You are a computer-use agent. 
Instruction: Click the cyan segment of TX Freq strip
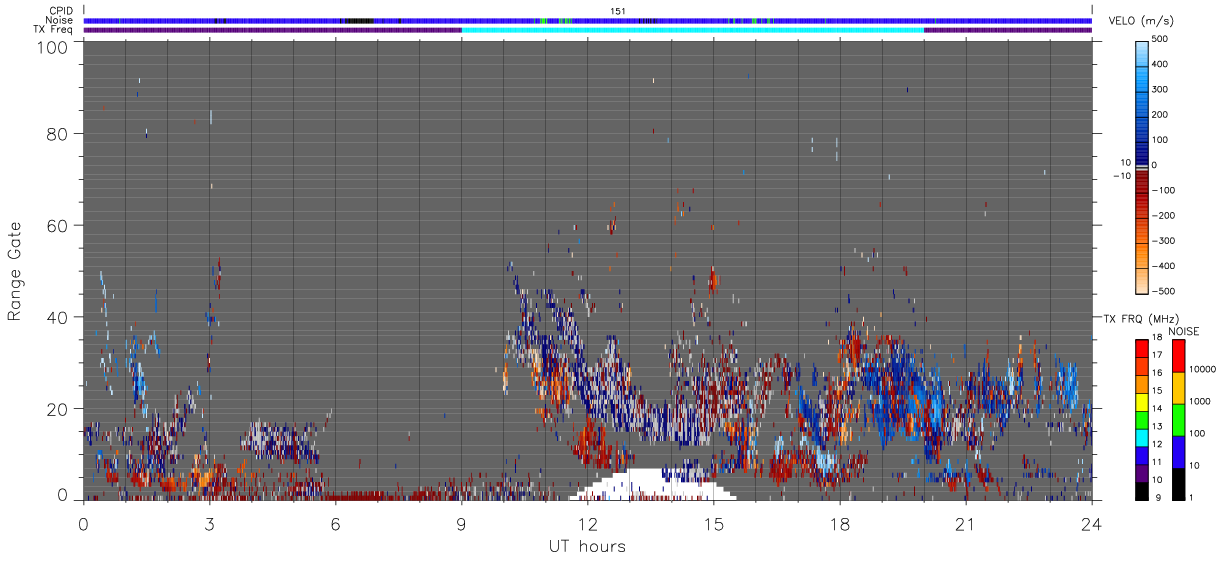[x=692, y=30]
